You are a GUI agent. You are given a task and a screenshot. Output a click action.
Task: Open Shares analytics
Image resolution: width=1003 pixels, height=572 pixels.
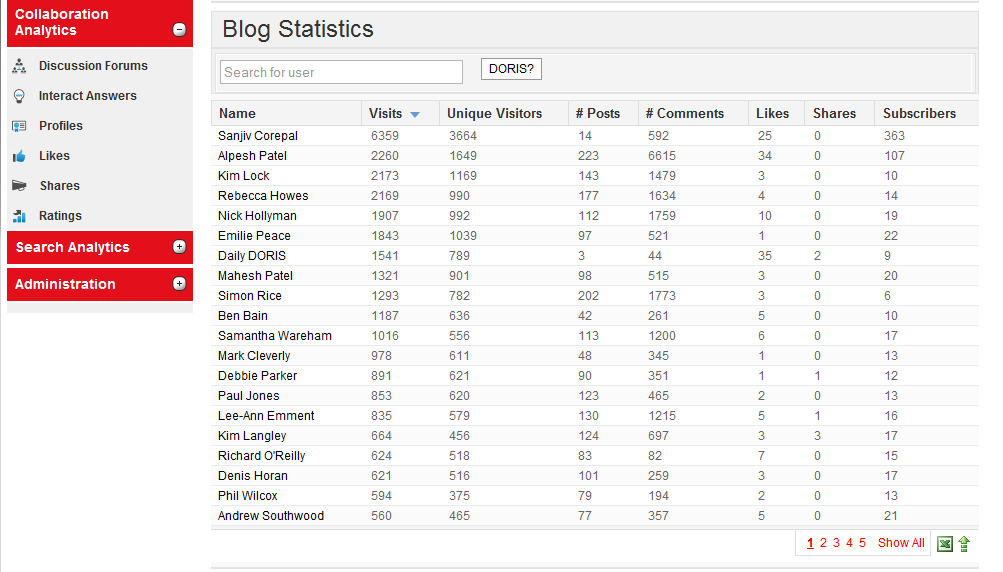tap(59, 186)
